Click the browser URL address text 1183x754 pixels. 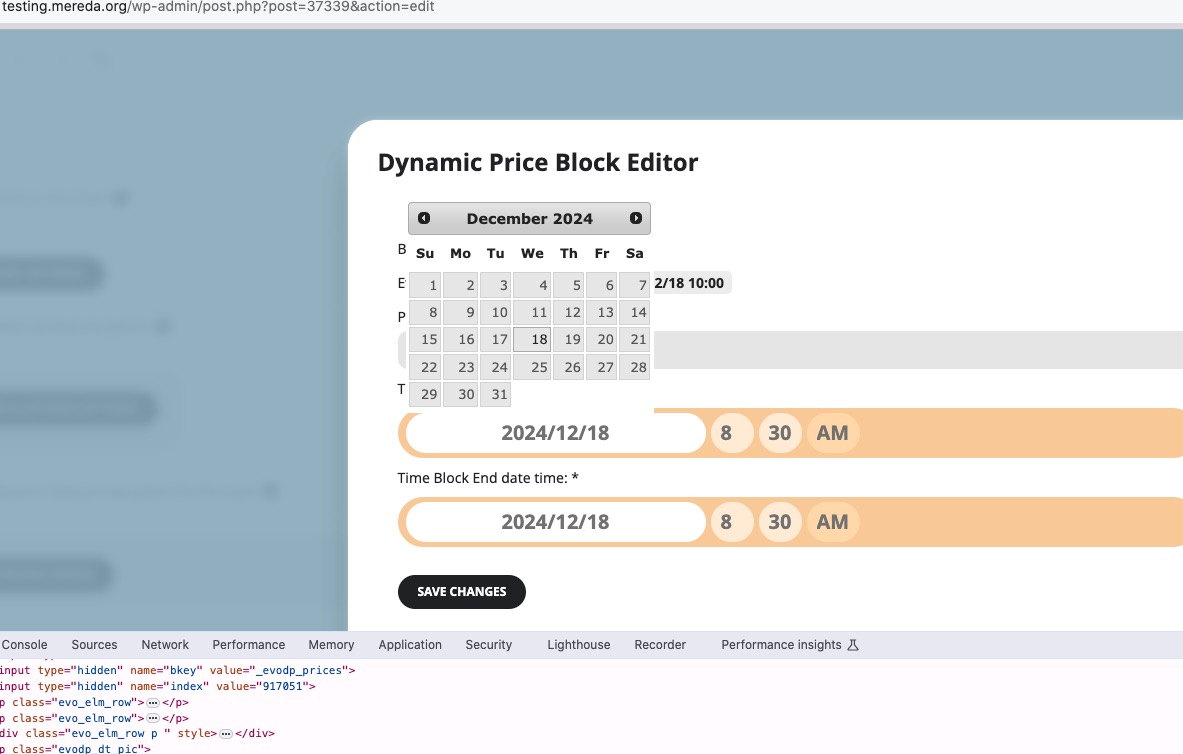(217, 7)
